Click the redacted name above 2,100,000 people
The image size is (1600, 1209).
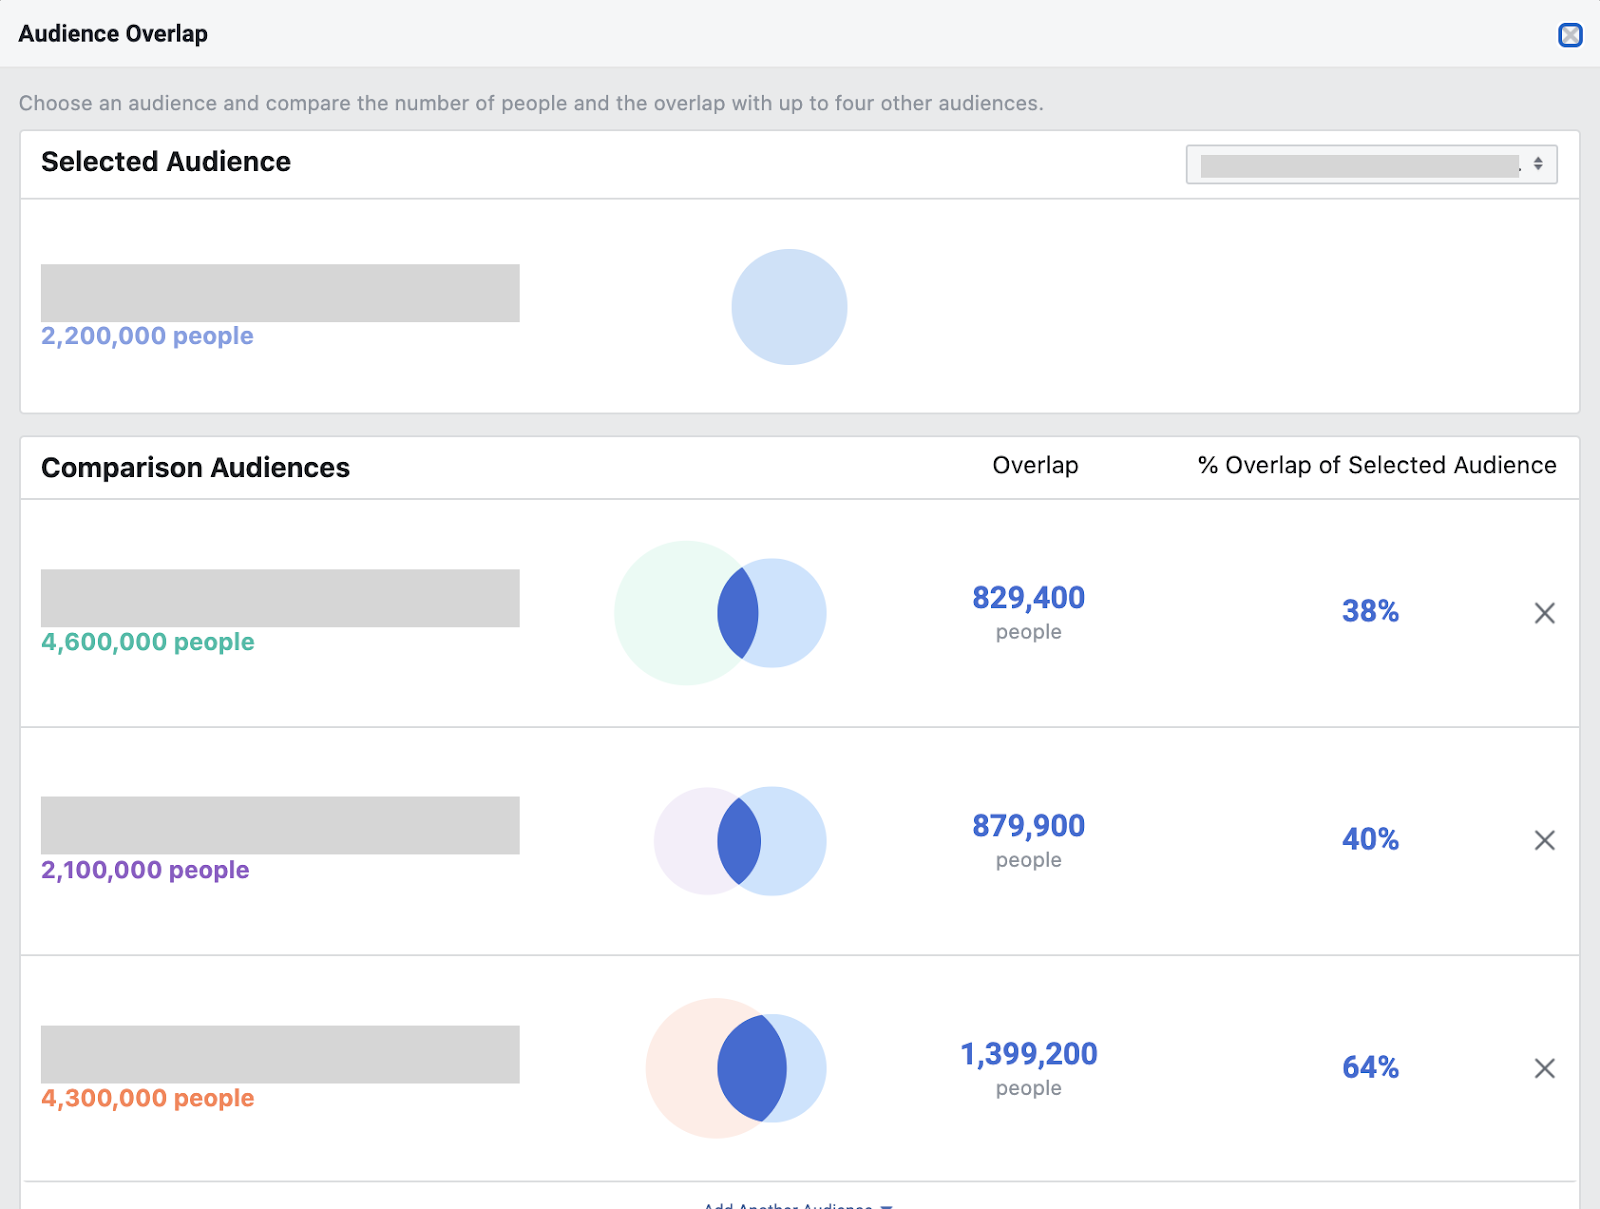pyautogui.click(x=280, y=825)
